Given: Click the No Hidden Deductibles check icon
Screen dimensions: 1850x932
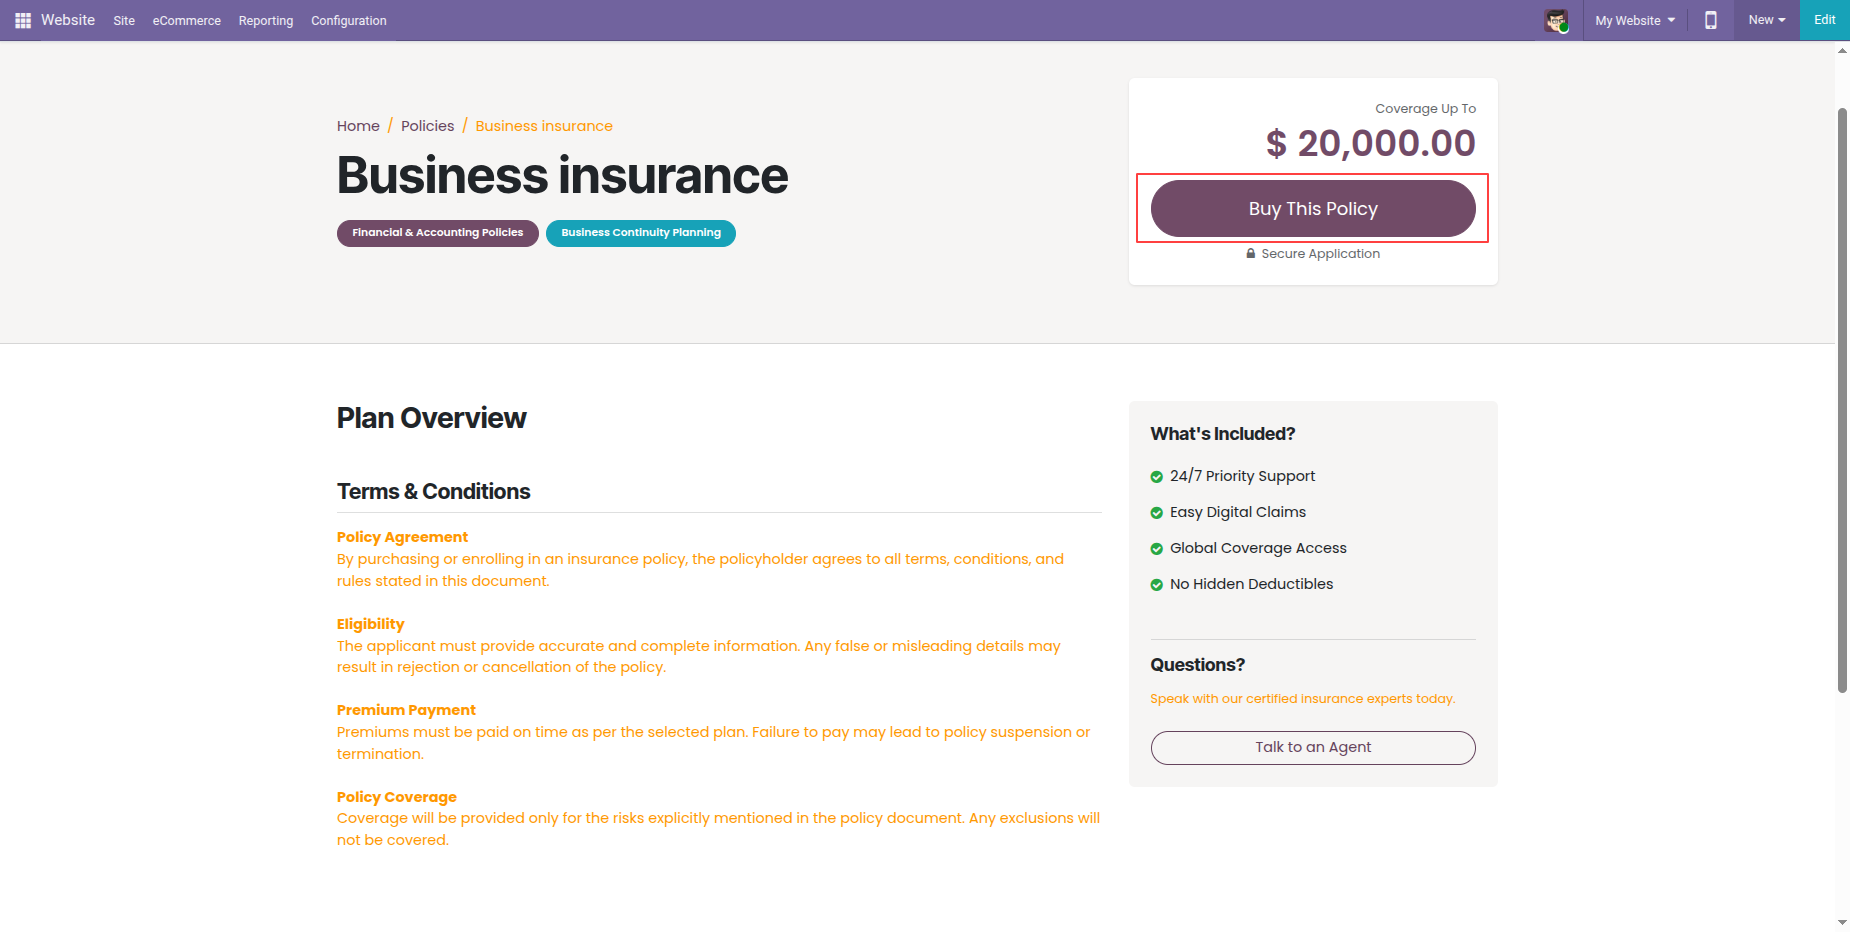Looking at the screenshot, I should click(x=1157, y=585).
